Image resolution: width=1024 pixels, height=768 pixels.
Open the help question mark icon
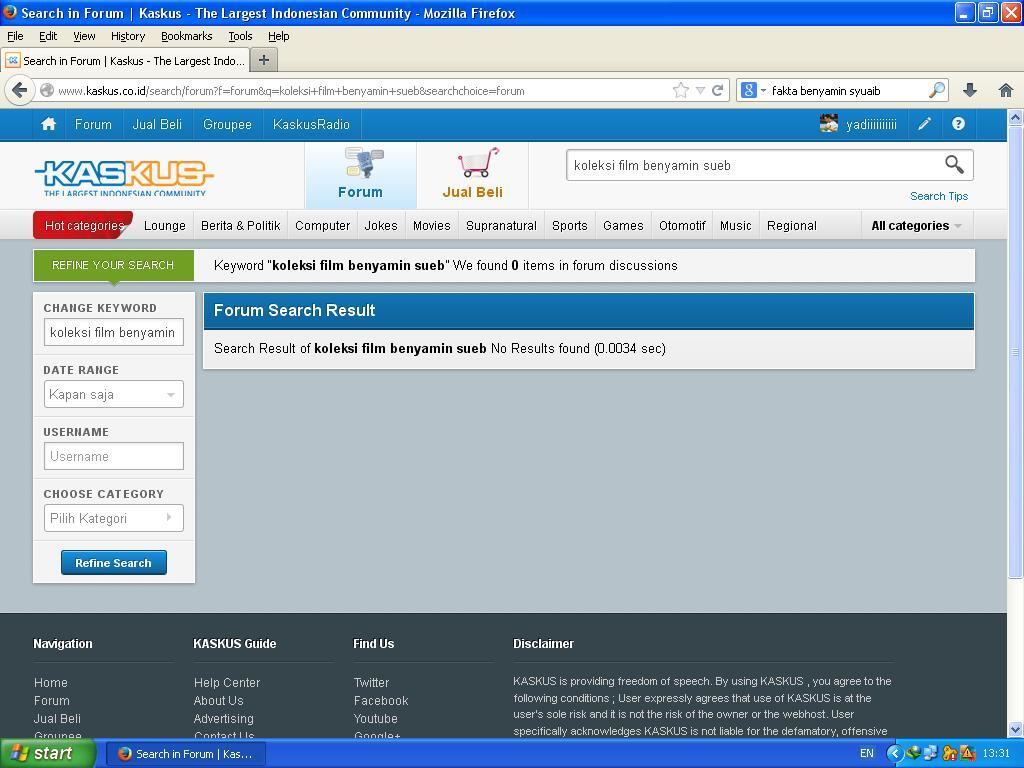(958, 124)
